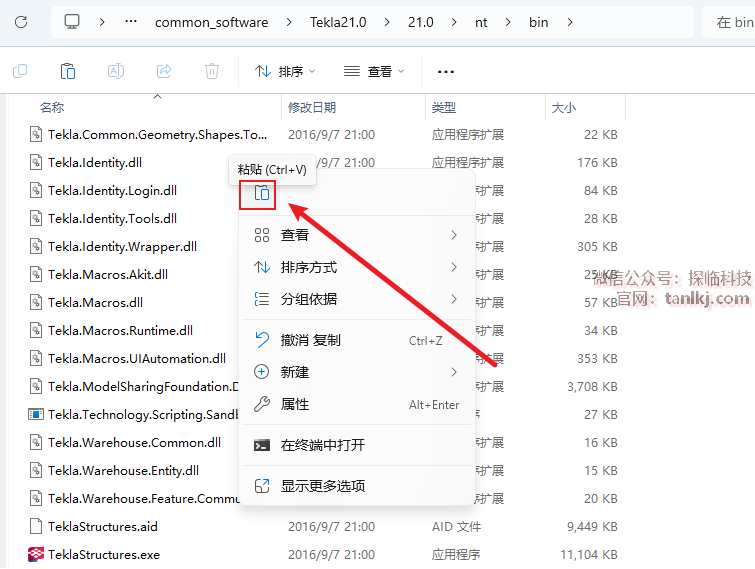Click the TeklaStructures.exe application icon

point(36,554)
